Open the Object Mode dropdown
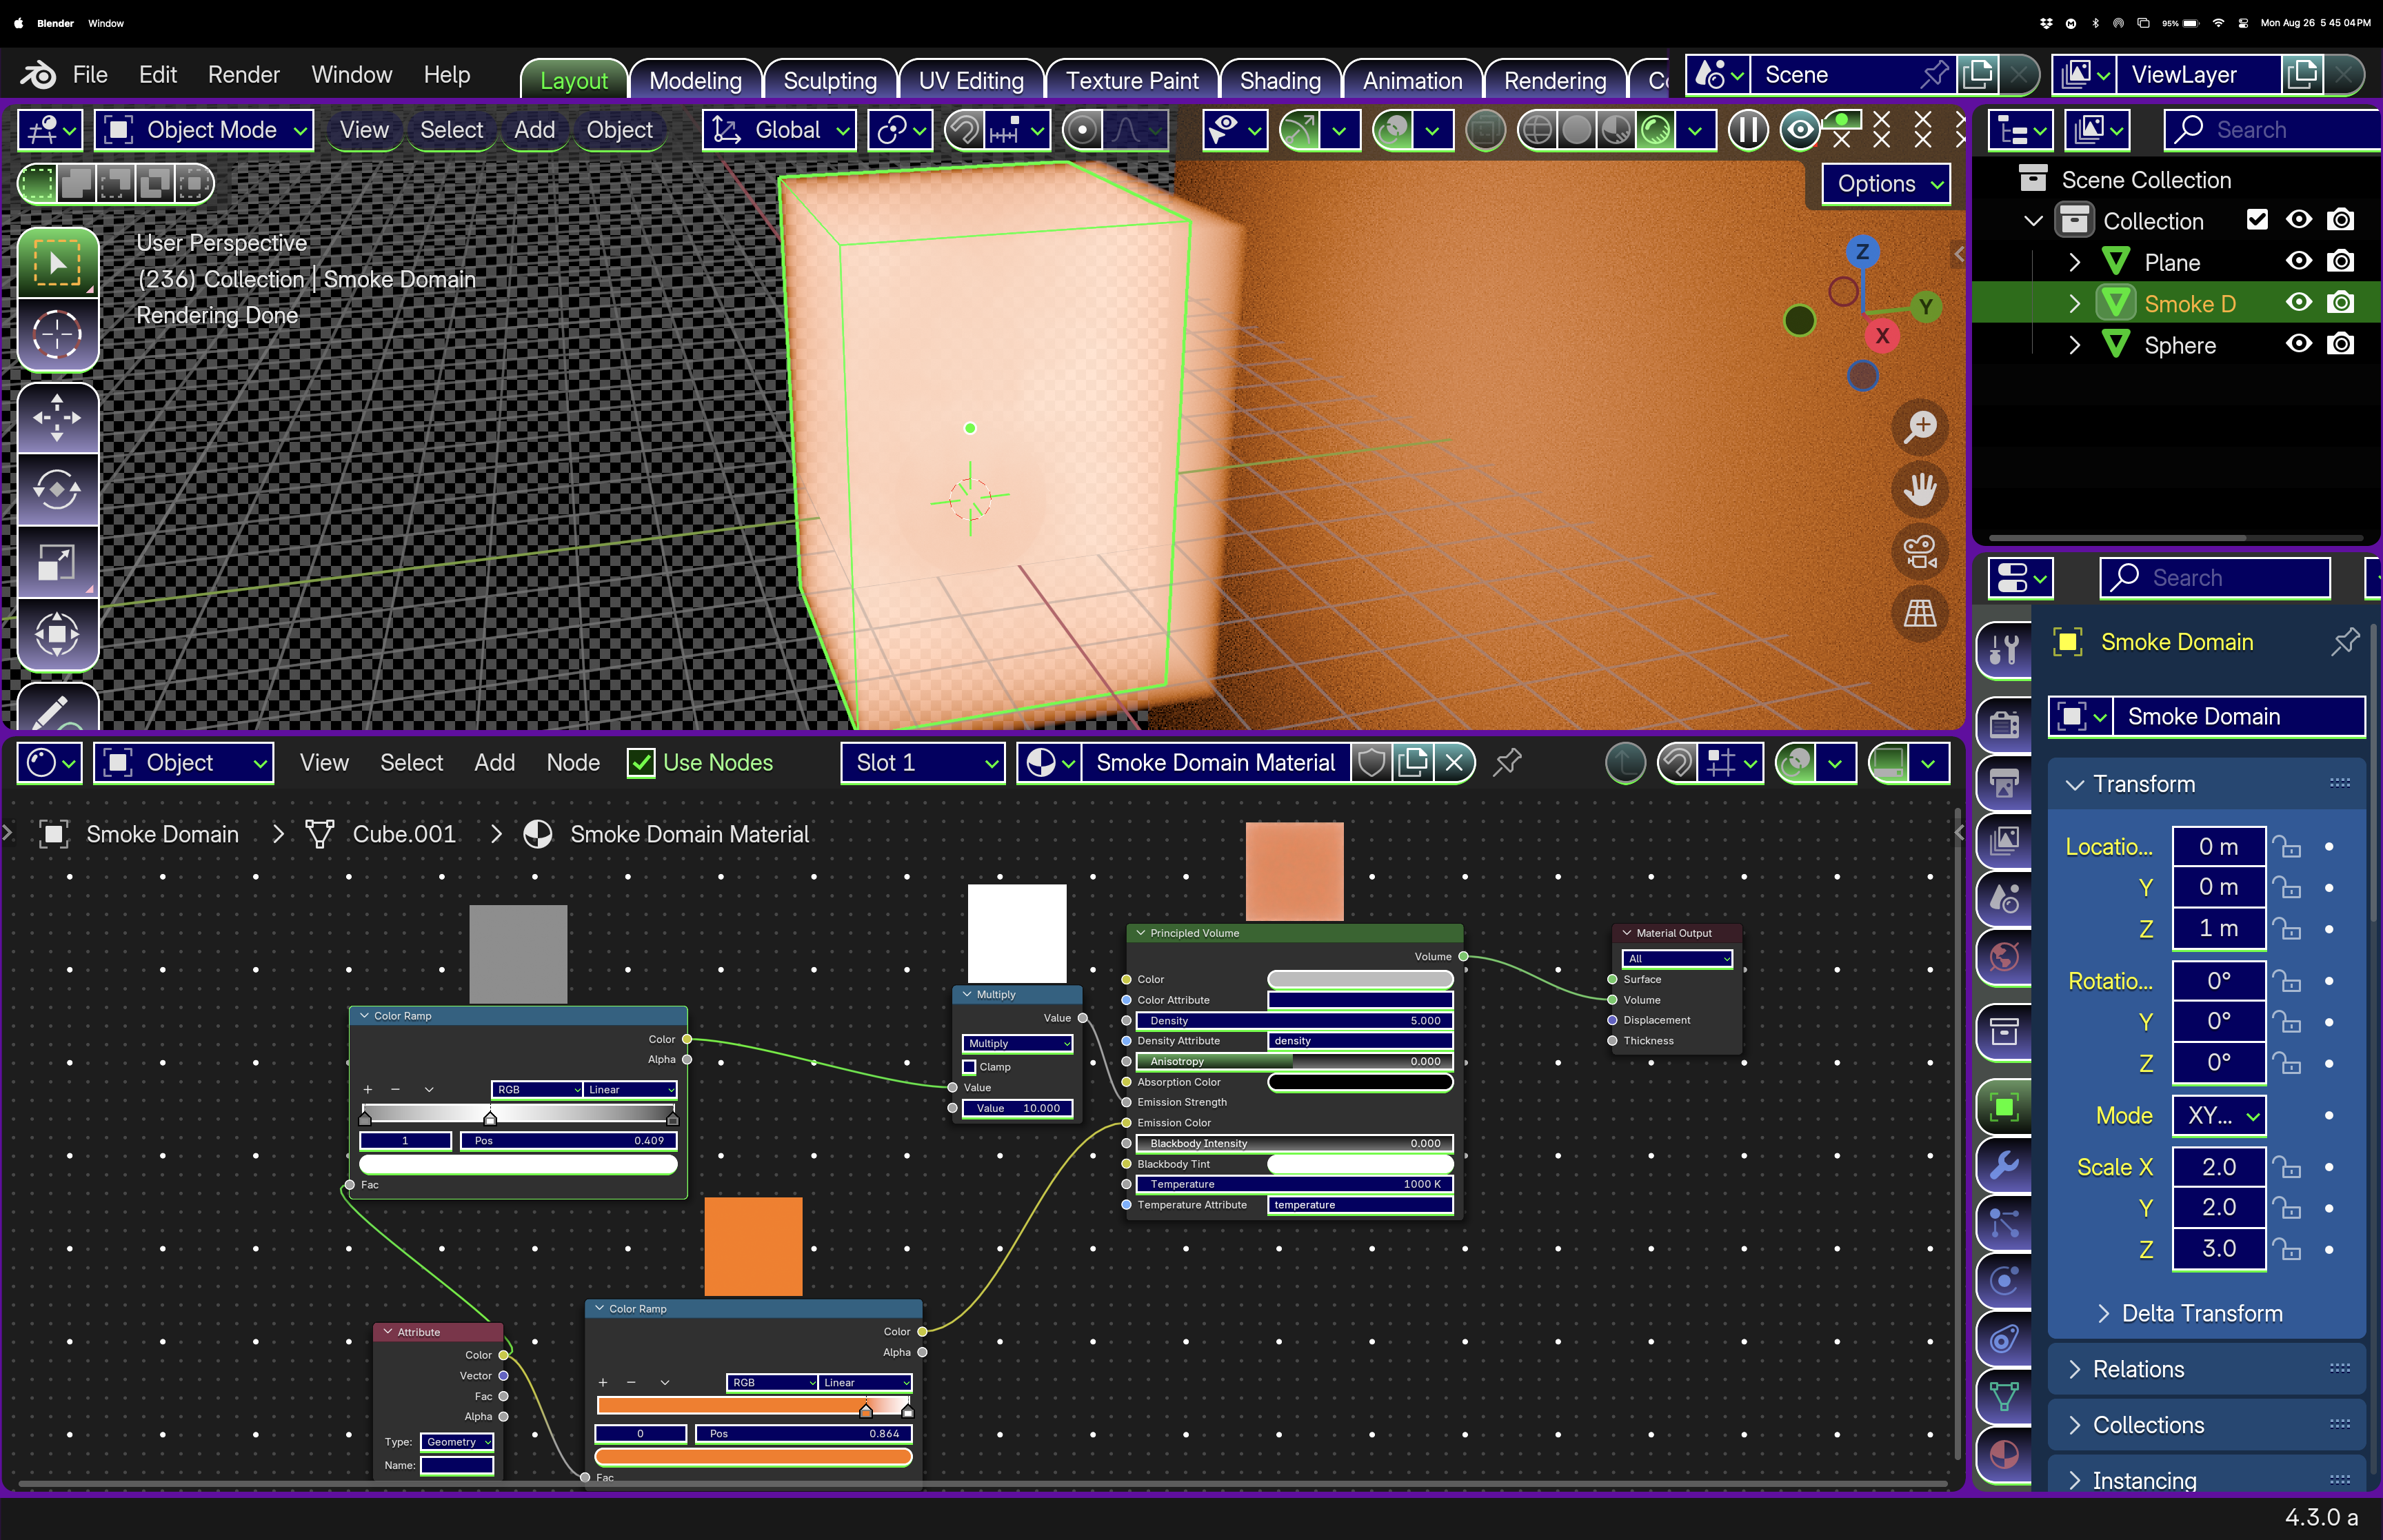Viewport: 2383px width, 1540px height. point(204,130)
